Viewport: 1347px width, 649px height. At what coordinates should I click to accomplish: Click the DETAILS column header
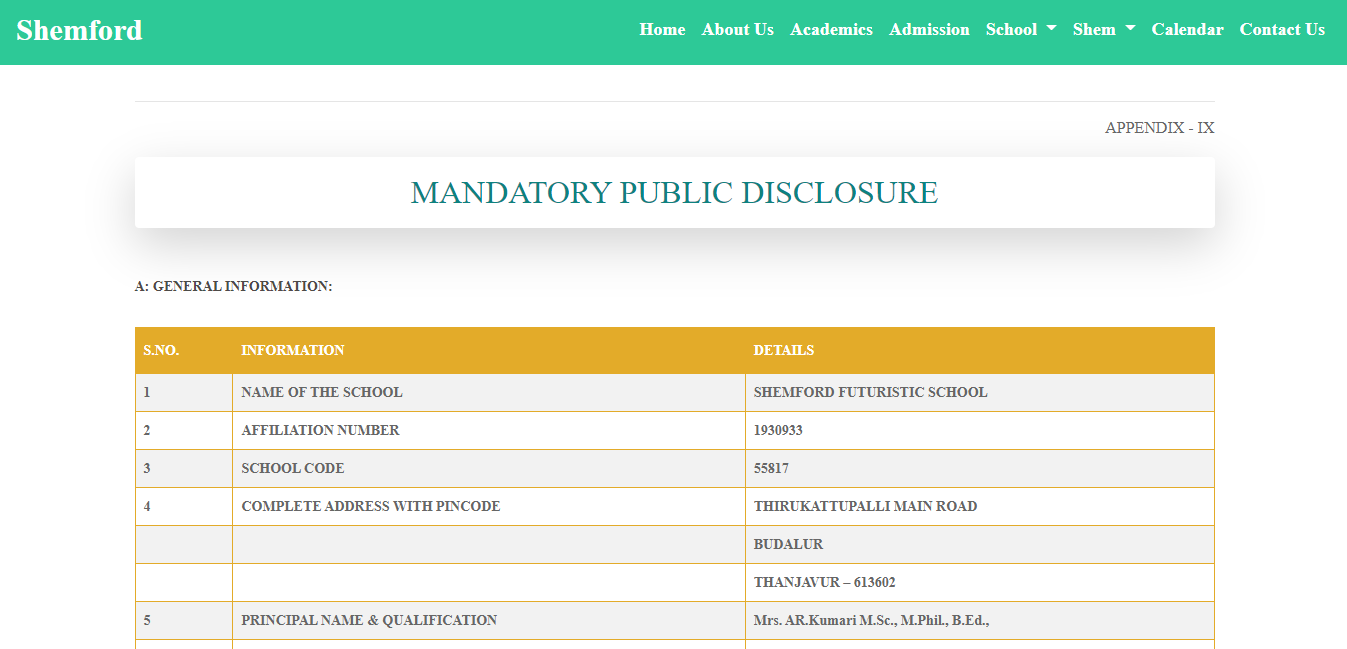(980, 350)
